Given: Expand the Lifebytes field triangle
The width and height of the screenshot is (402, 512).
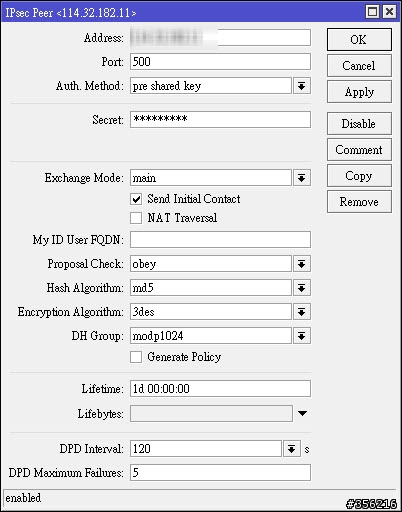Looking at the screenshot, I should (x=302, y=413).
